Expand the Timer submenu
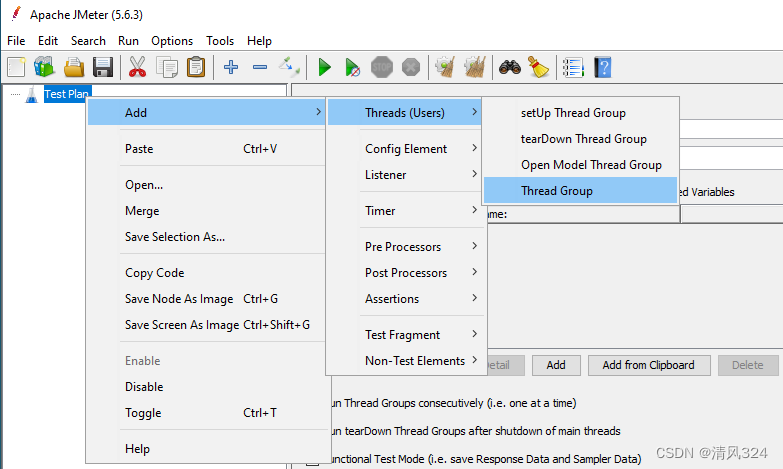This screenshot has height=469, width=783. click(404, 211)
